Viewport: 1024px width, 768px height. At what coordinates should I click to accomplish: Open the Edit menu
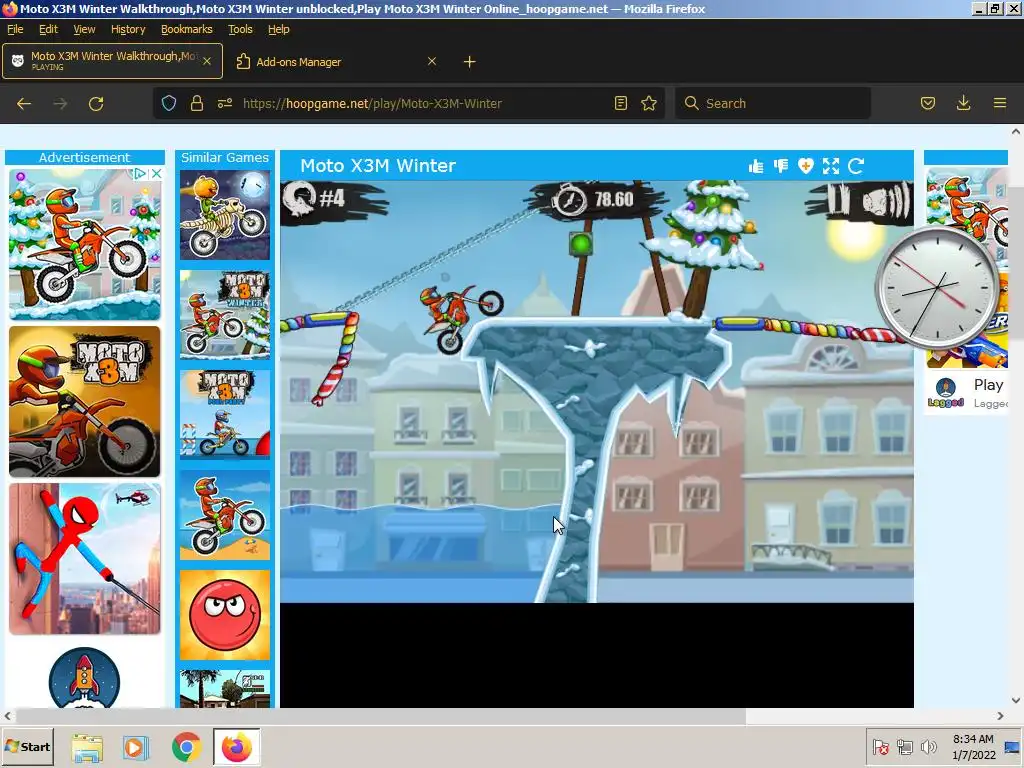click(48, 29)
